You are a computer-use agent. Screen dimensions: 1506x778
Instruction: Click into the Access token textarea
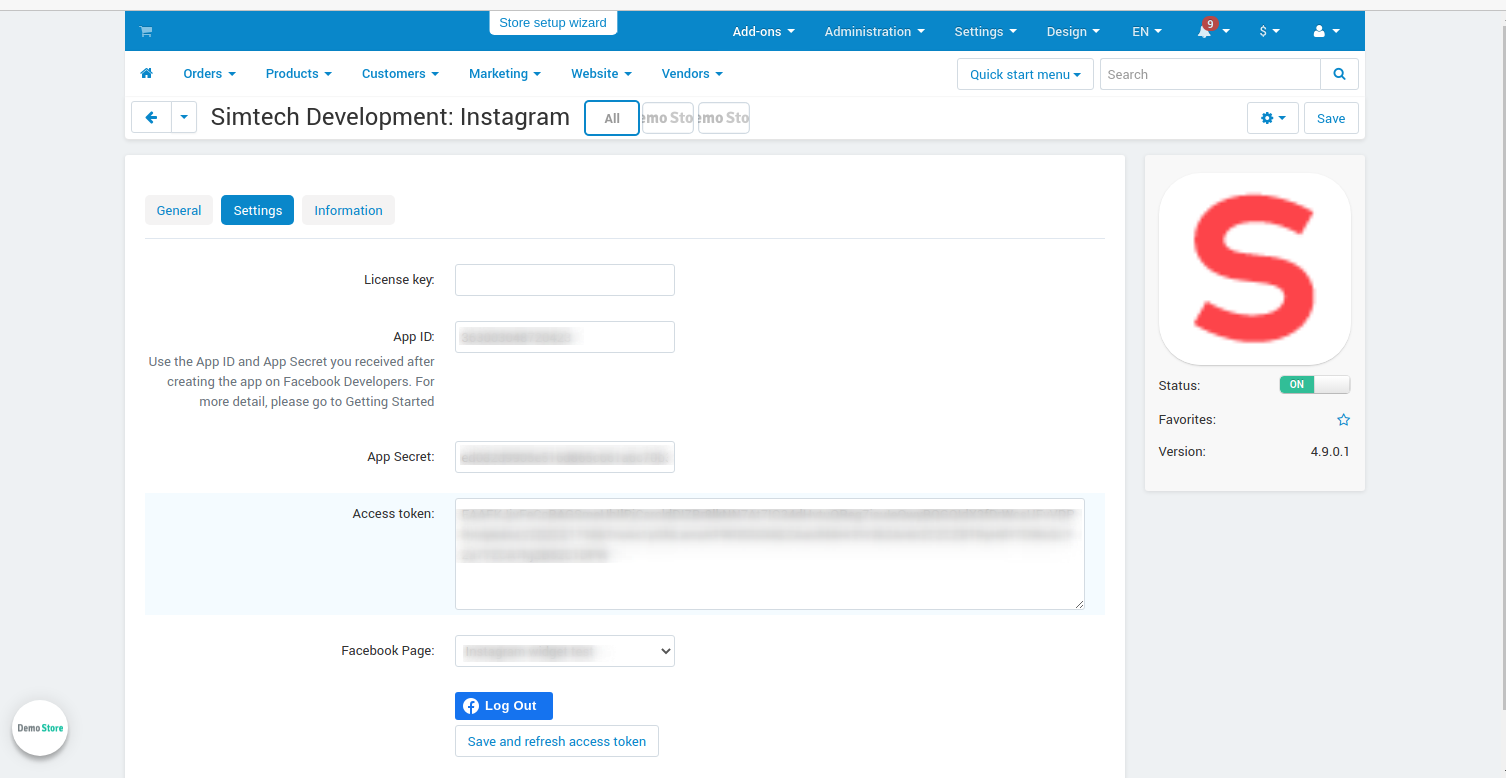point(770,554)
